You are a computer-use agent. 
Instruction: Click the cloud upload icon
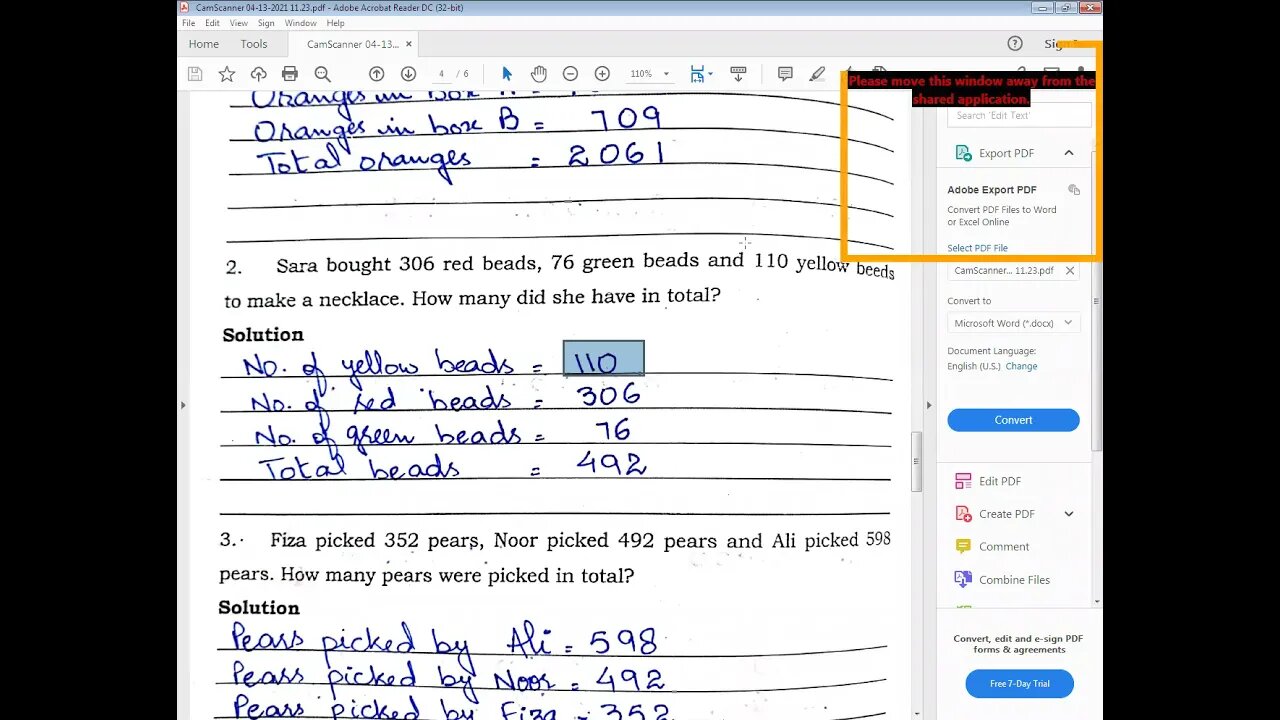[x=258, y=74]
